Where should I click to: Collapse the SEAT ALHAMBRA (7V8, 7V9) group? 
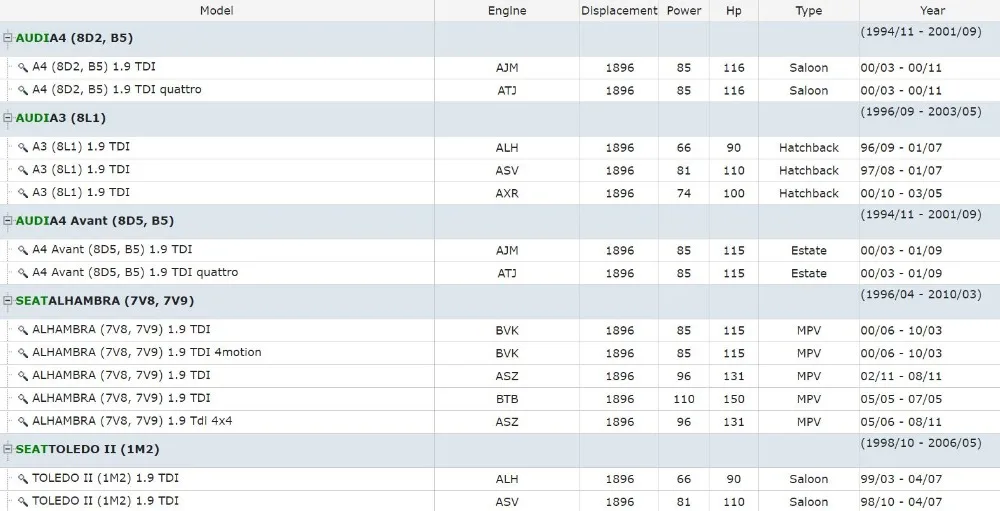tap(8, 300)
